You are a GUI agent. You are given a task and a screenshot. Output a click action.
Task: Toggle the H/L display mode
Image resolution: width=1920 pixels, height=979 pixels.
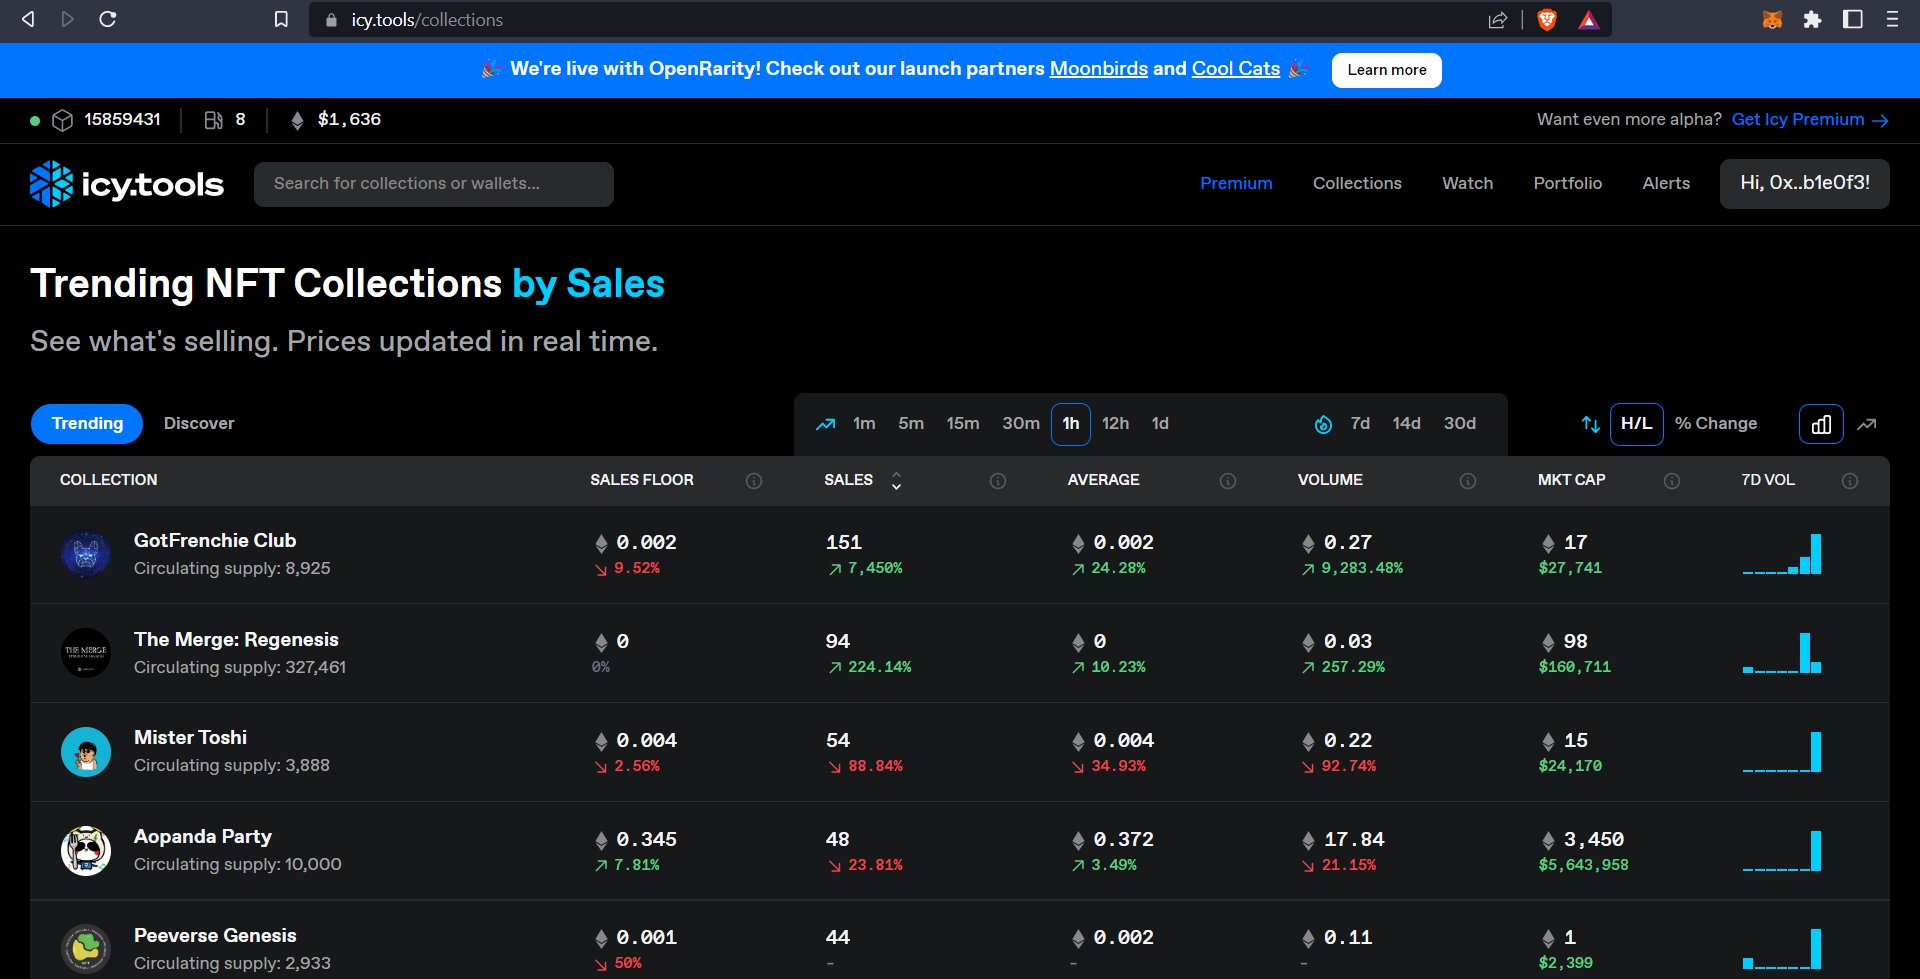[x=1637, y=424]
